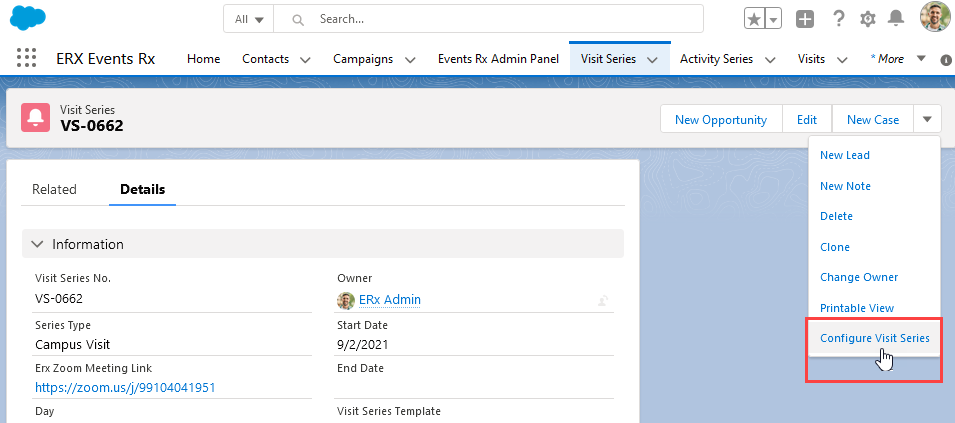Click the Salesforce cloud logo
This screenshot has height=423, width=955.
click(29, 19)
